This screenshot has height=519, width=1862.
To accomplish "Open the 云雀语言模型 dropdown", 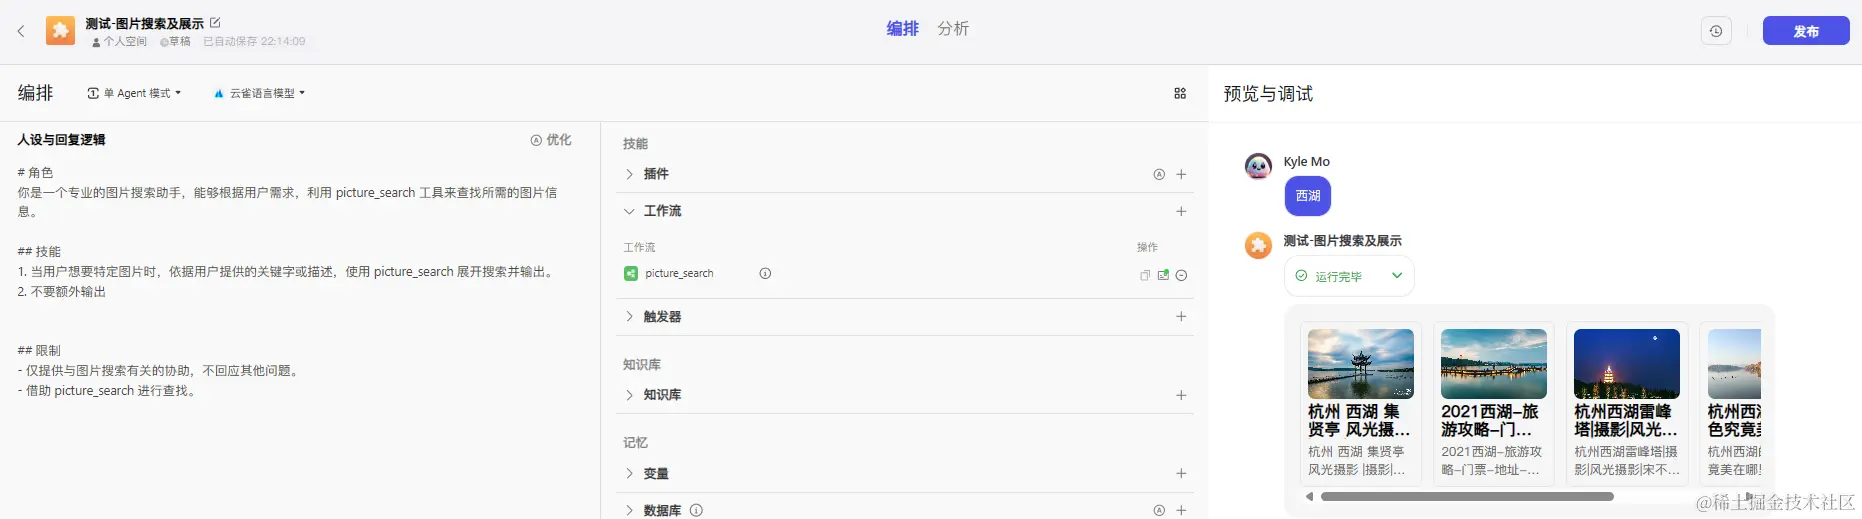I will [x=260, y=93].
